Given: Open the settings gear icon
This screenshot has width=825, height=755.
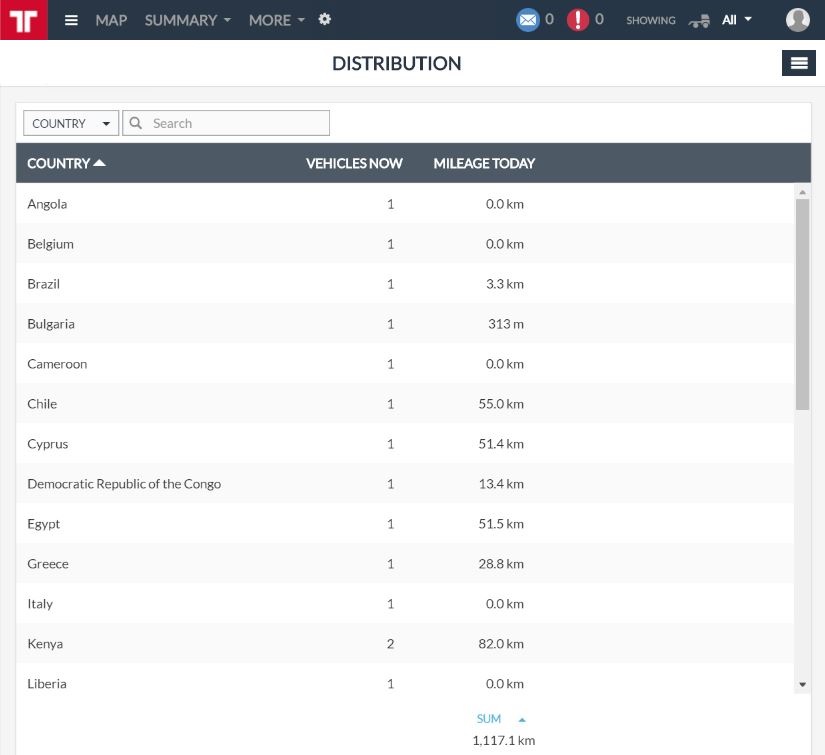Looking at the screenshot, I should pos(325,20).
